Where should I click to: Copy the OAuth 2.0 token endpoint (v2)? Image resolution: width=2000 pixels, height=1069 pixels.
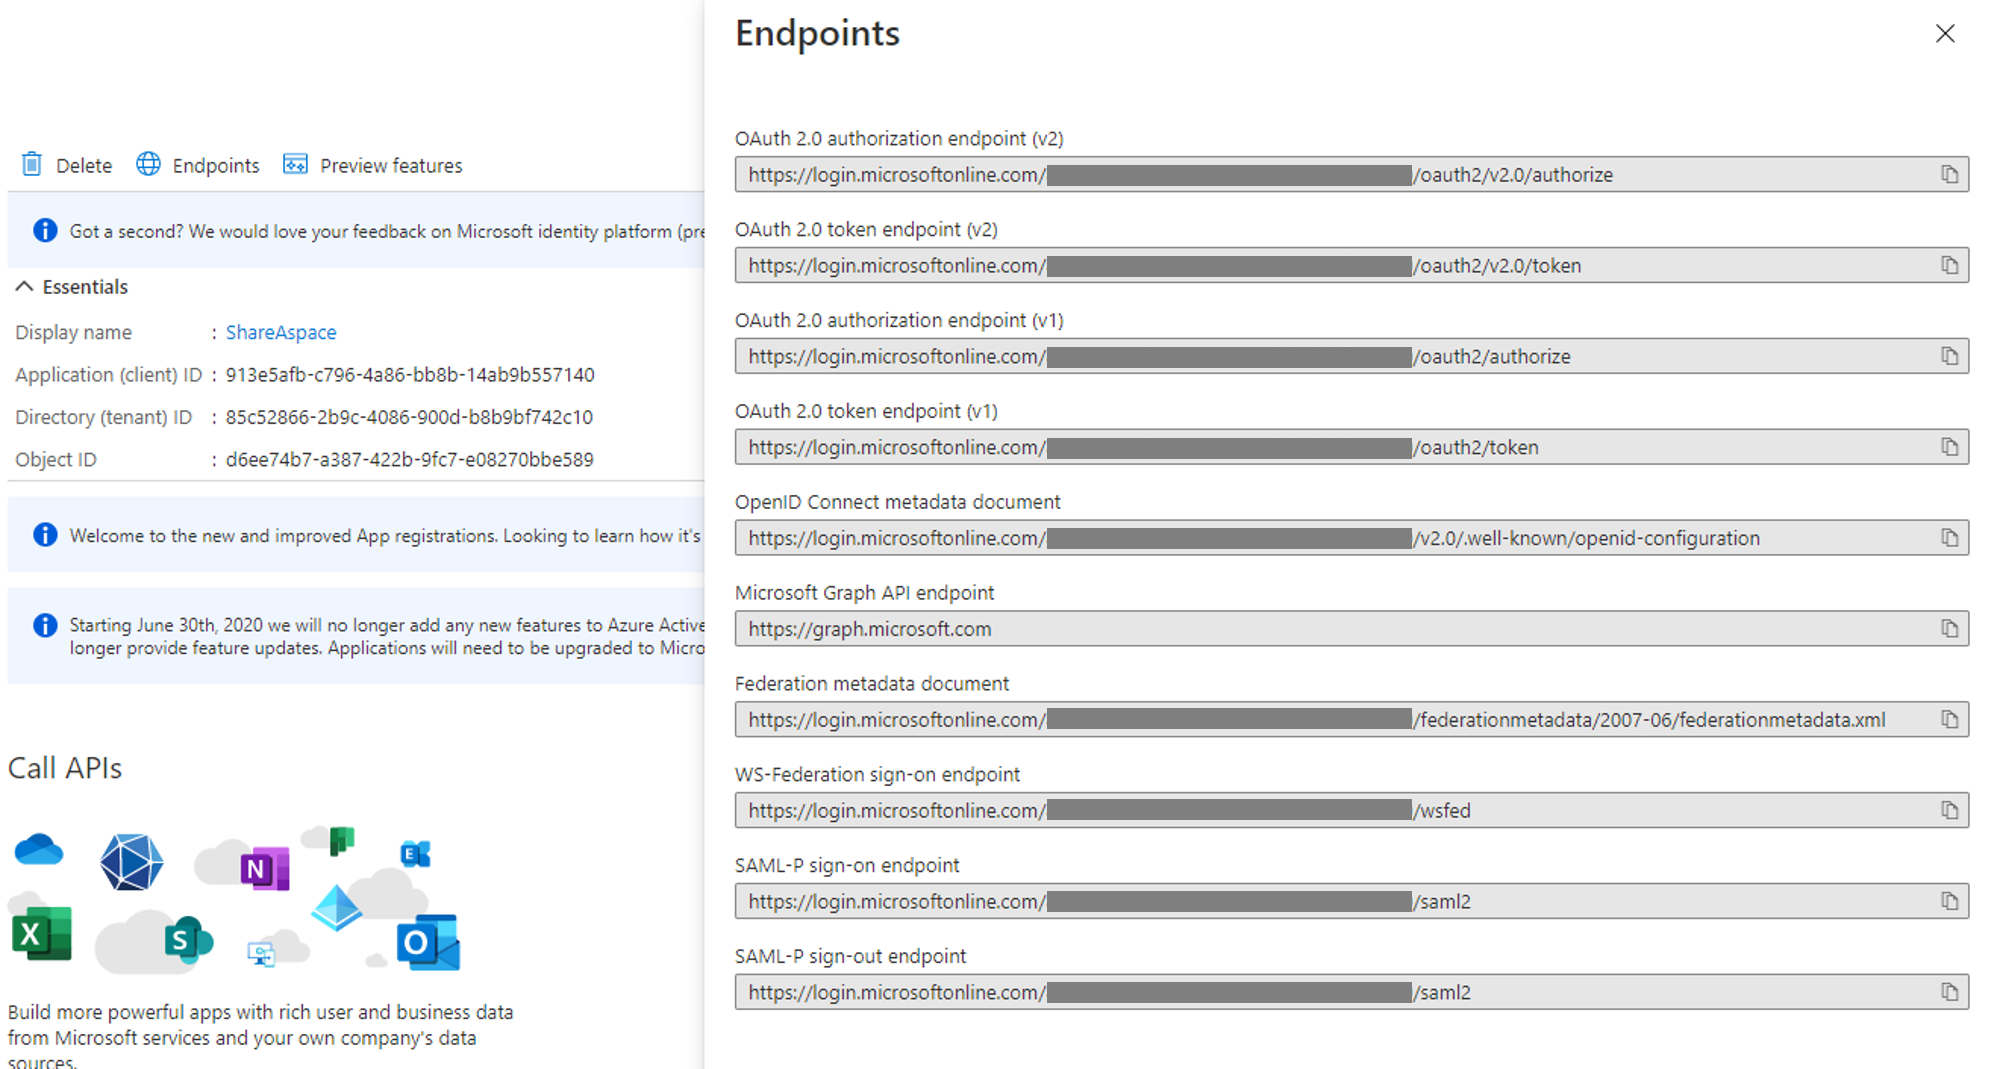click(1949, 265)
